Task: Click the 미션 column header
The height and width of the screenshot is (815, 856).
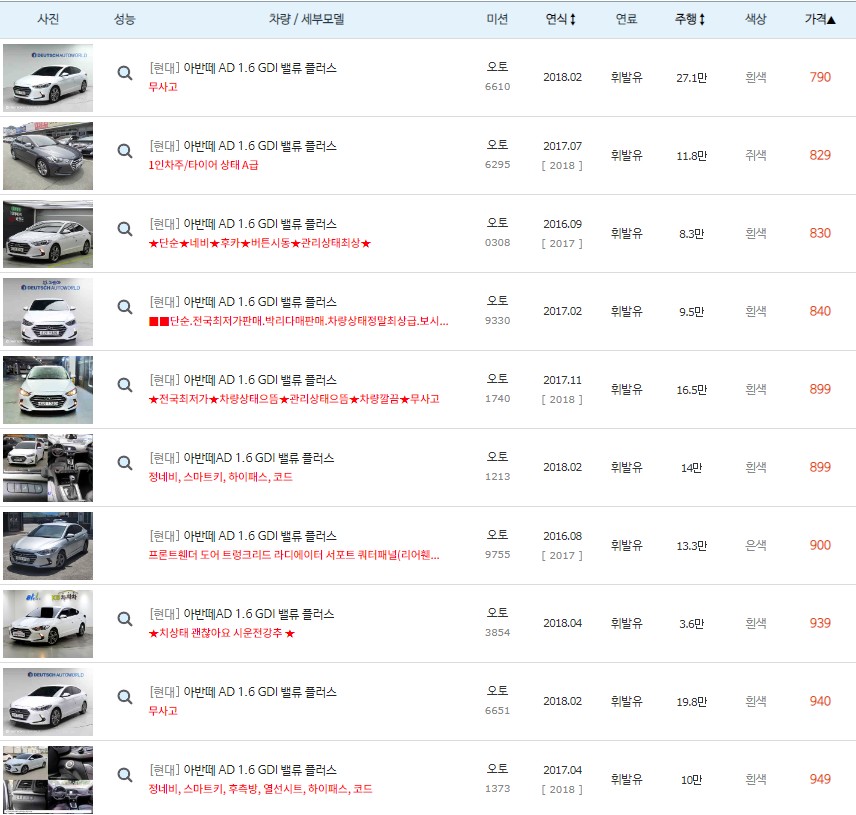Action: click(x=497, y=19)
